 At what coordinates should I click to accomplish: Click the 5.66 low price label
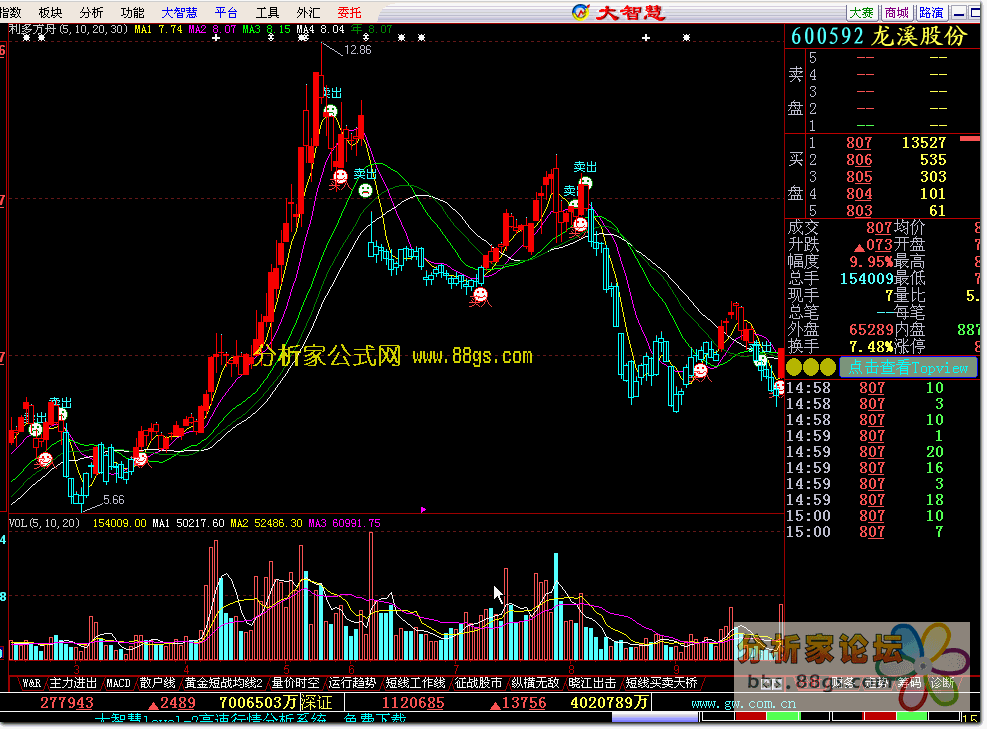pyautogui.click(x=114, y=500)
